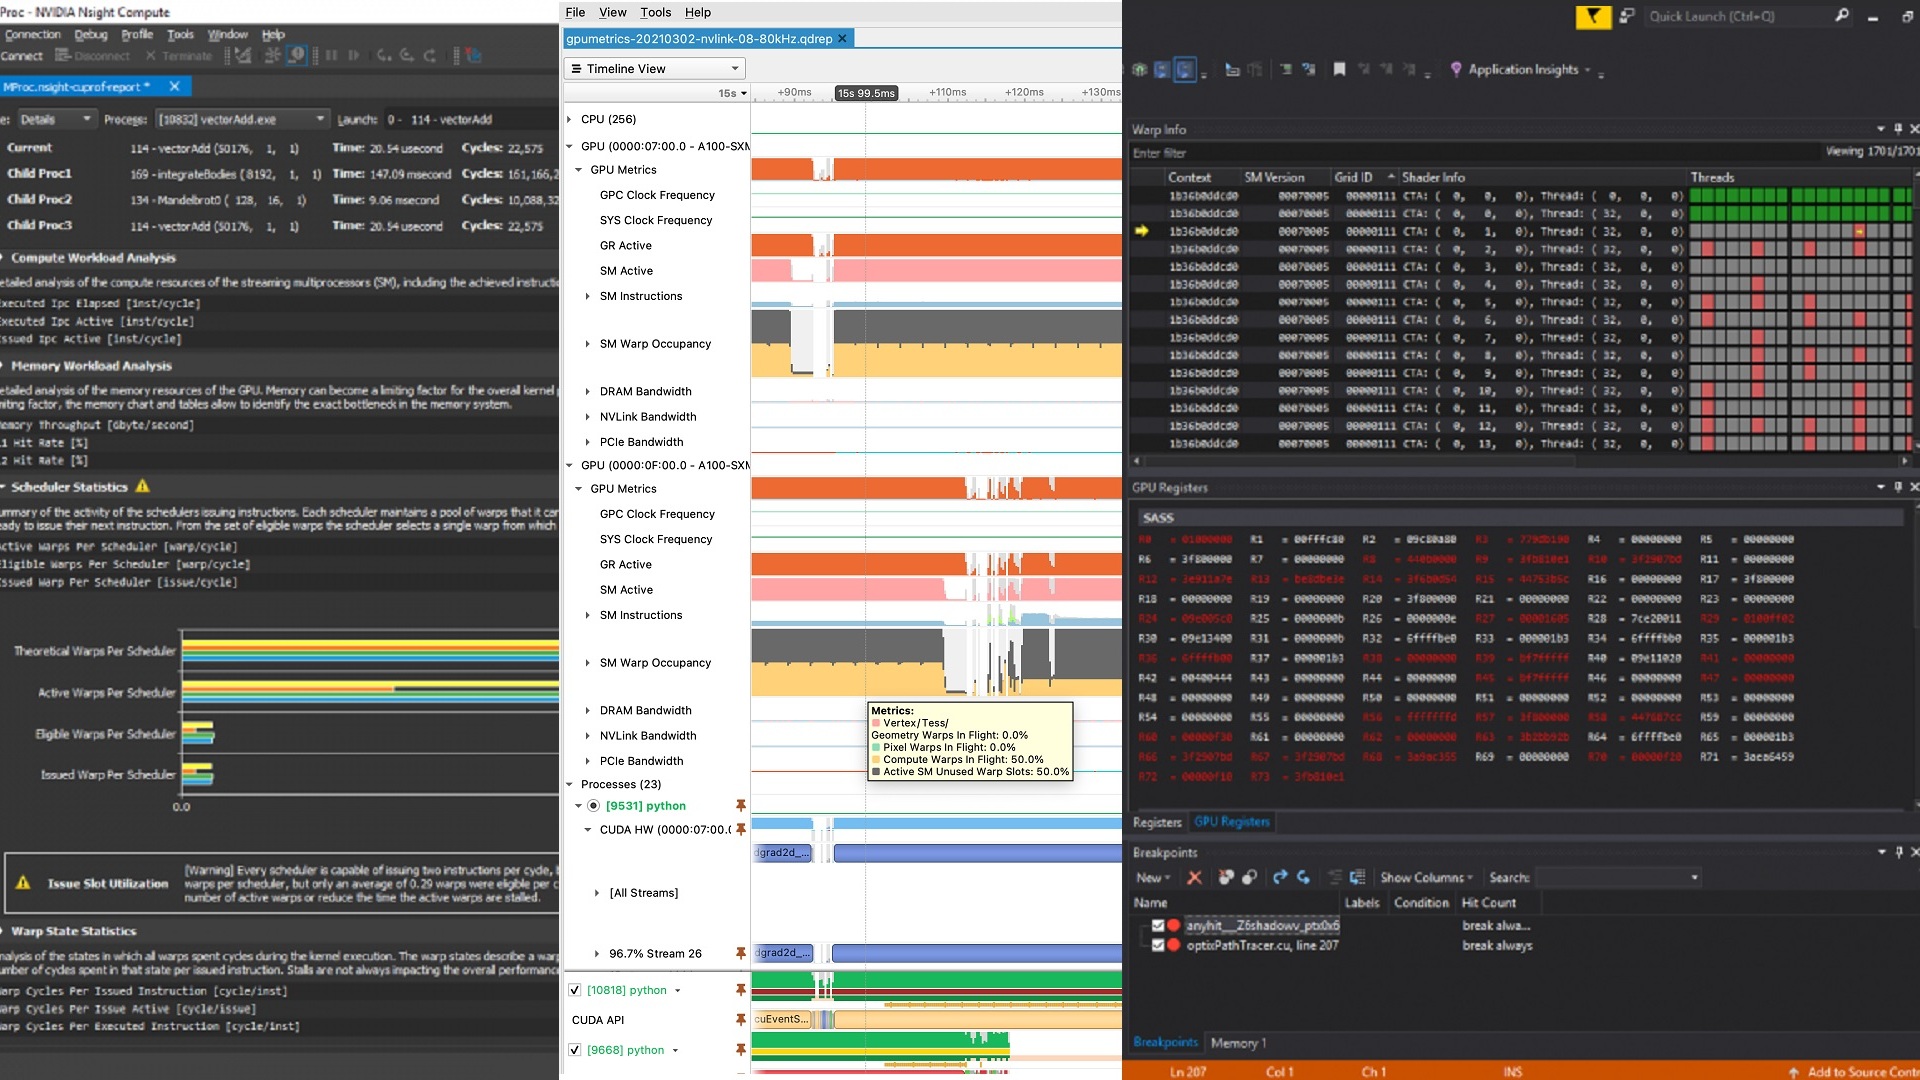Toggle the [9668] python process checkbox

(575, 1050)
